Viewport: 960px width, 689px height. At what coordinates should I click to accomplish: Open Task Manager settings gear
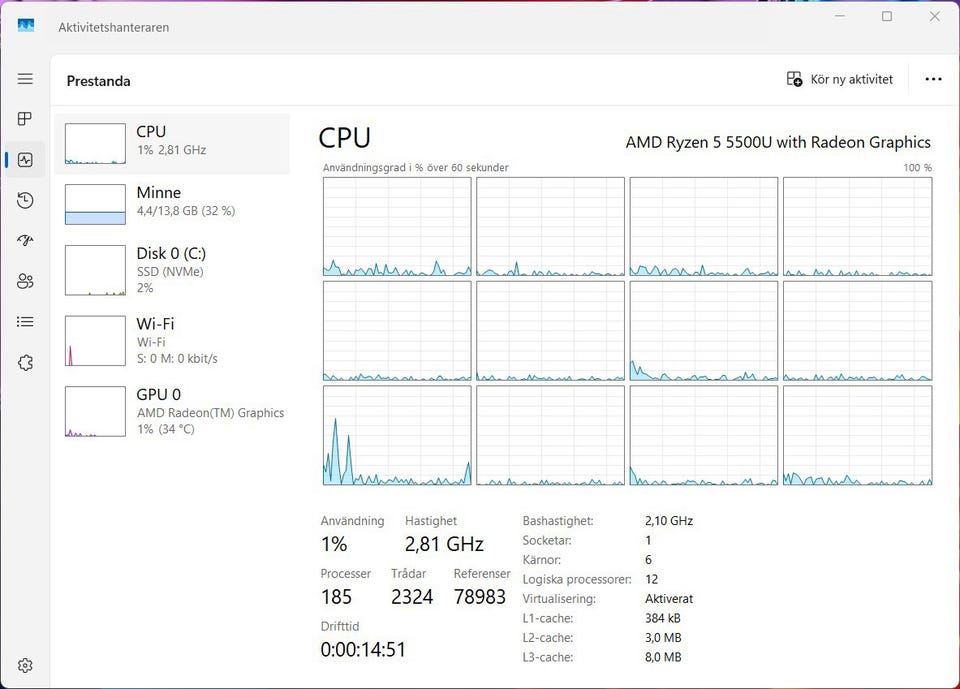click(25, 665)
